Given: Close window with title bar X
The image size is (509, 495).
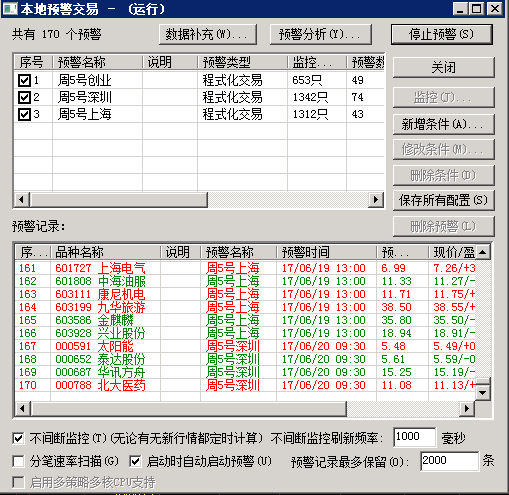Looking at the screenshot, I should pos(495,9).
